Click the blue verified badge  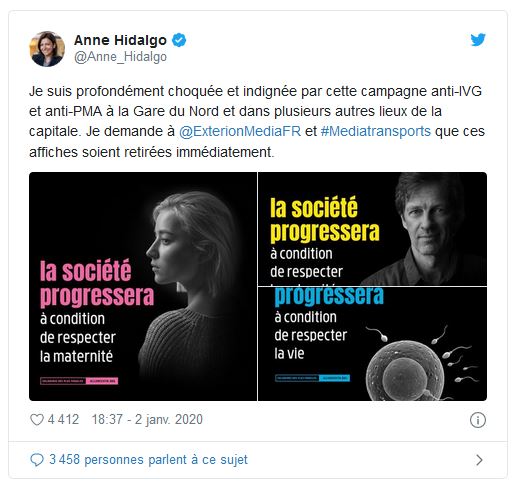click(179, 40)
